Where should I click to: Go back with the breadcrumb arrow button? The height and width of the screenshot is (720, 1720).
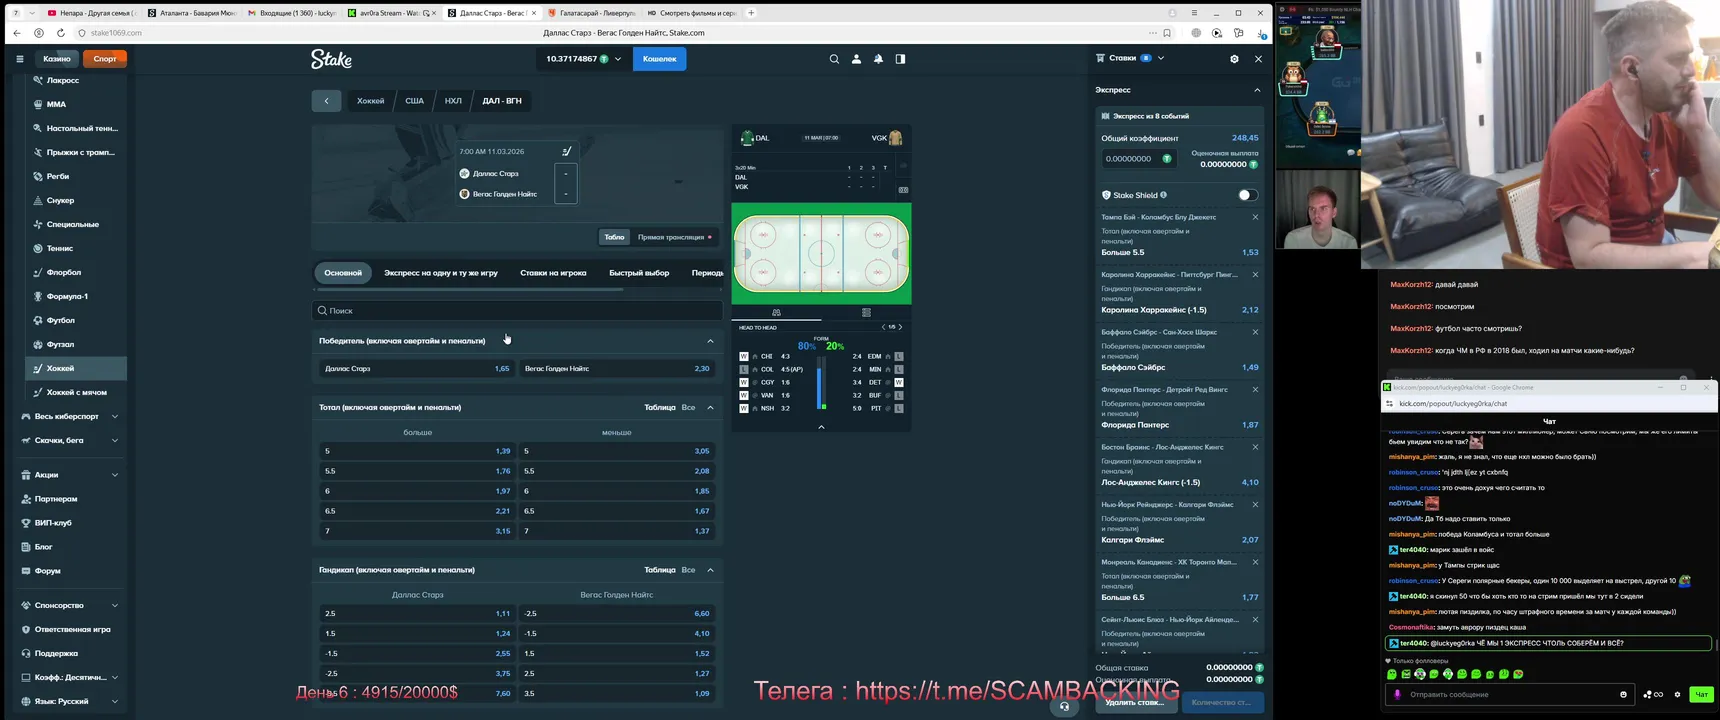(326, 101)
